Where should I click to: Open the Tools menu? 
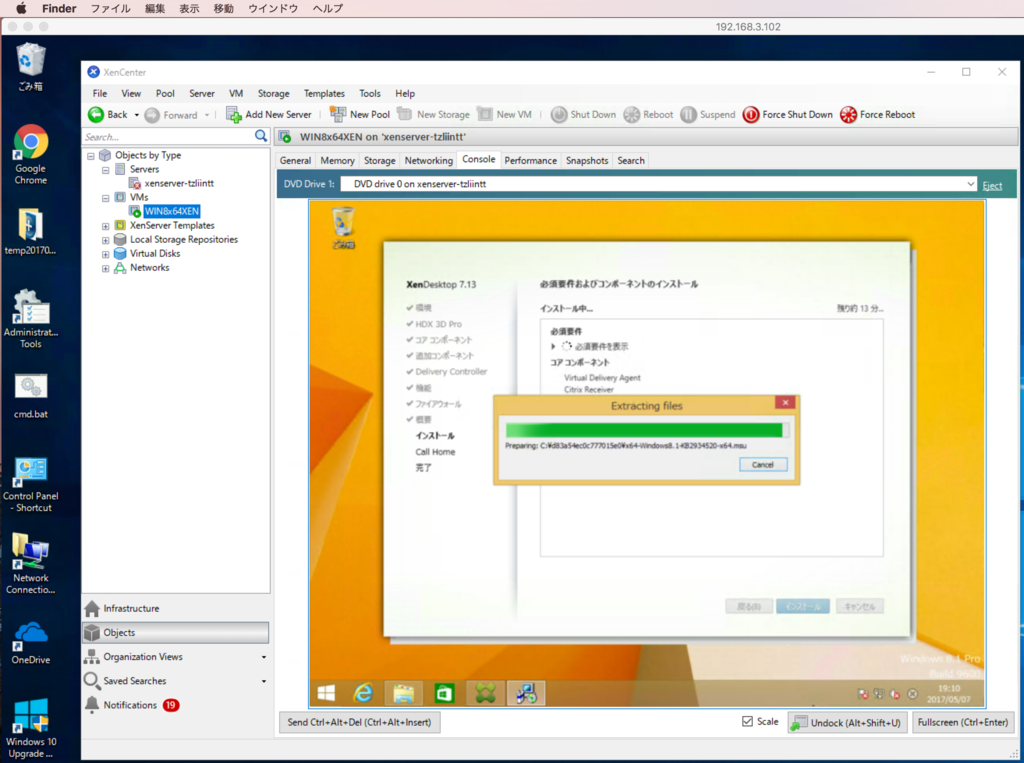click(370, 93)
